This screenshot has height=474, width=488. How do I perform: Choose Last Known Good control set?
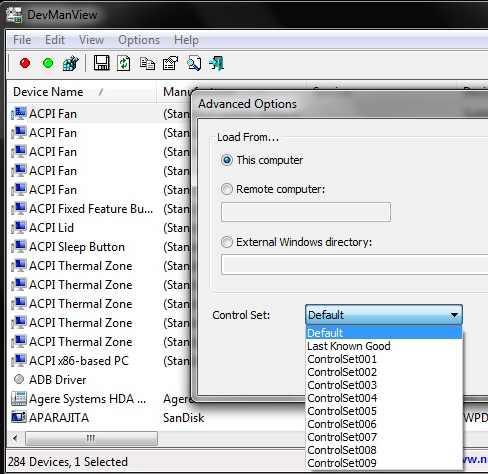click(x=384, y=346)
